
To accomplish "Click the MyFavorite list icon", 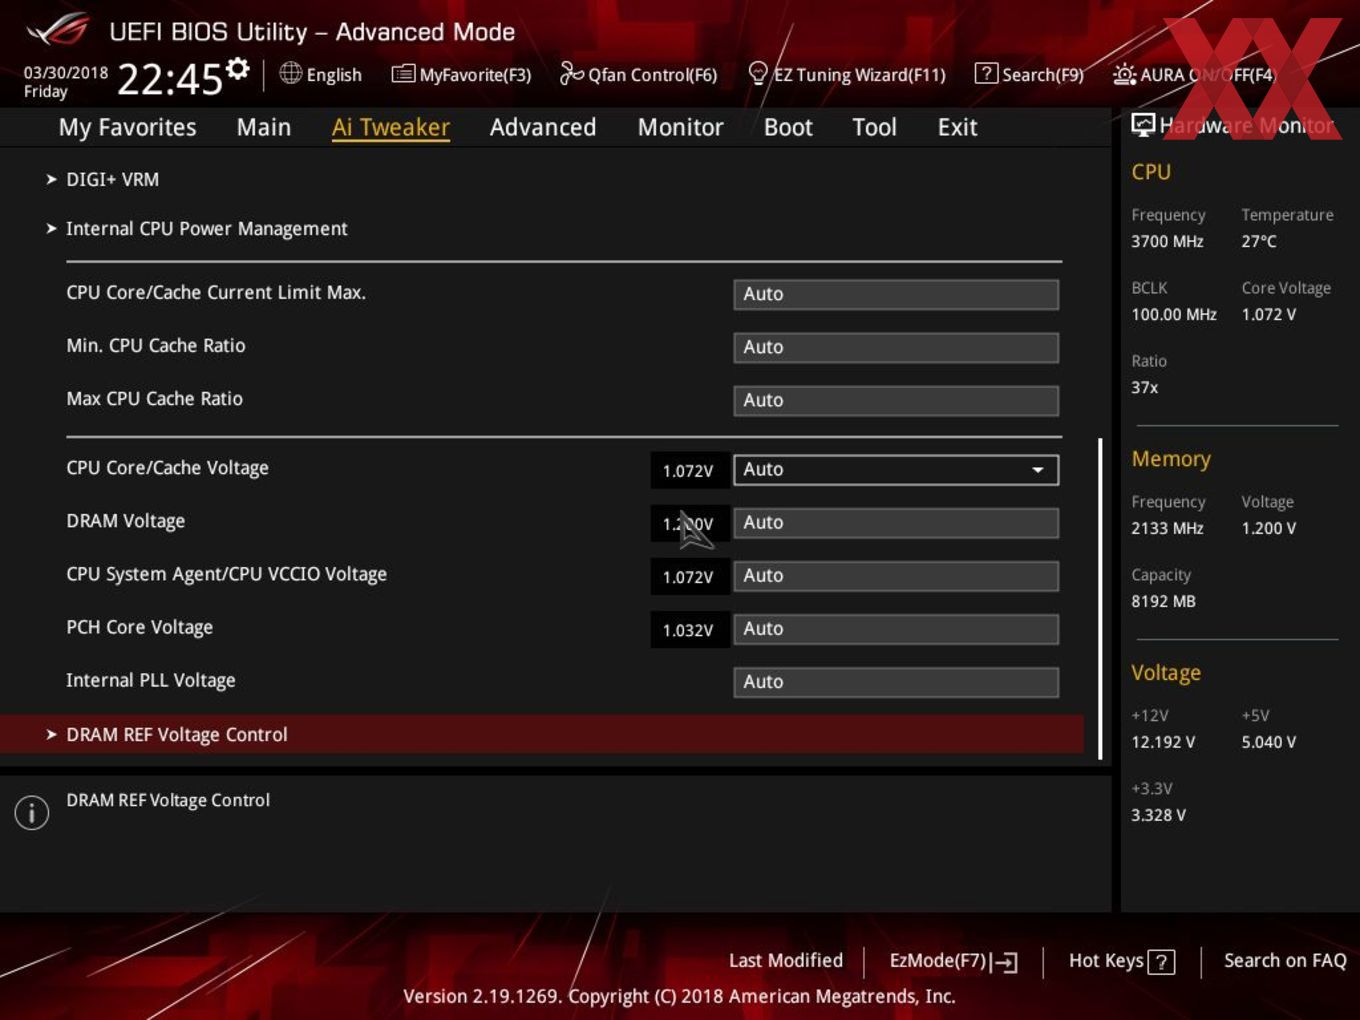I will point(403,74).
